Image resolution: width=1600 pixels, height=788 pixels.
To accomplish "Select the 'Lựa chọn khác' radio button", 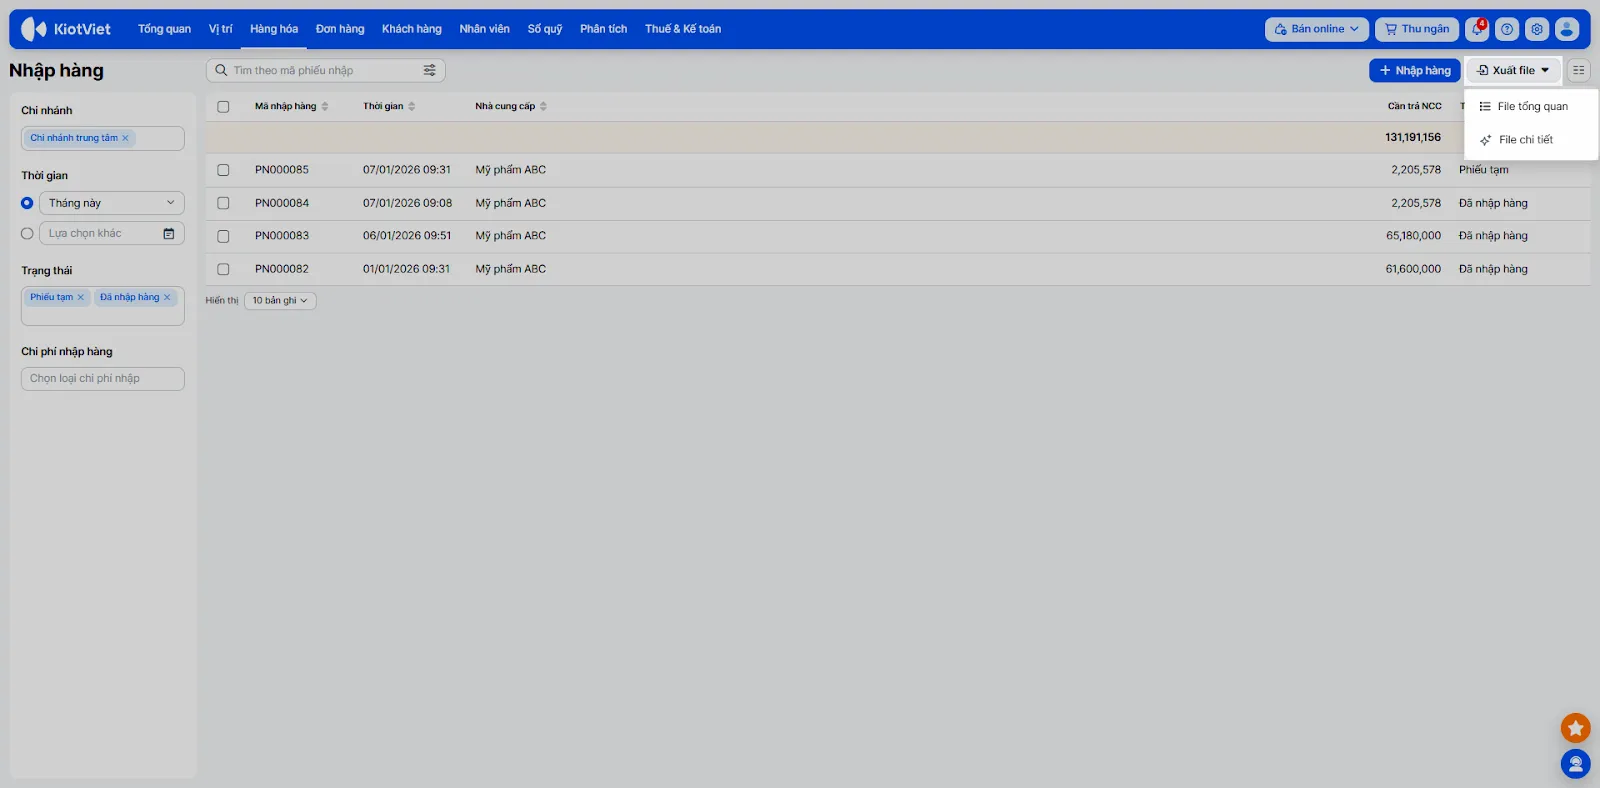I will 27,234.
